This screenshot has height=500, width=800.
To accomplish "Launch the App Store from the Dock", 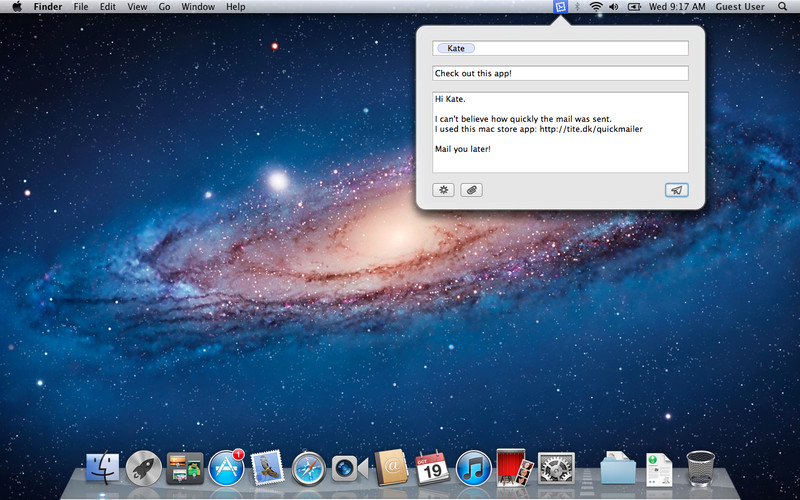I will [227, 467].
